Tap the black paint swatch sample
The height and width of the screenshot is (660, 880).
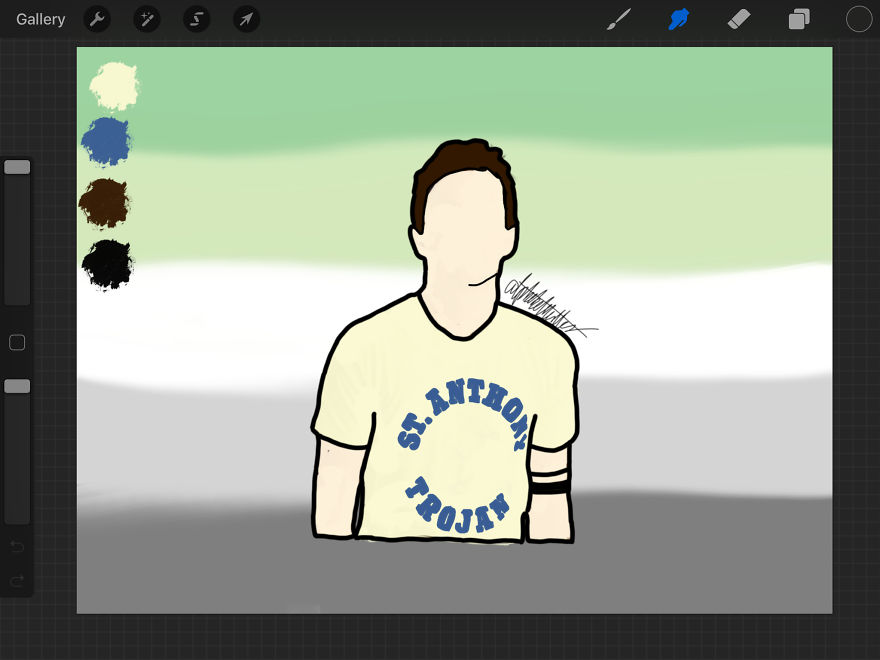point(106,265)
